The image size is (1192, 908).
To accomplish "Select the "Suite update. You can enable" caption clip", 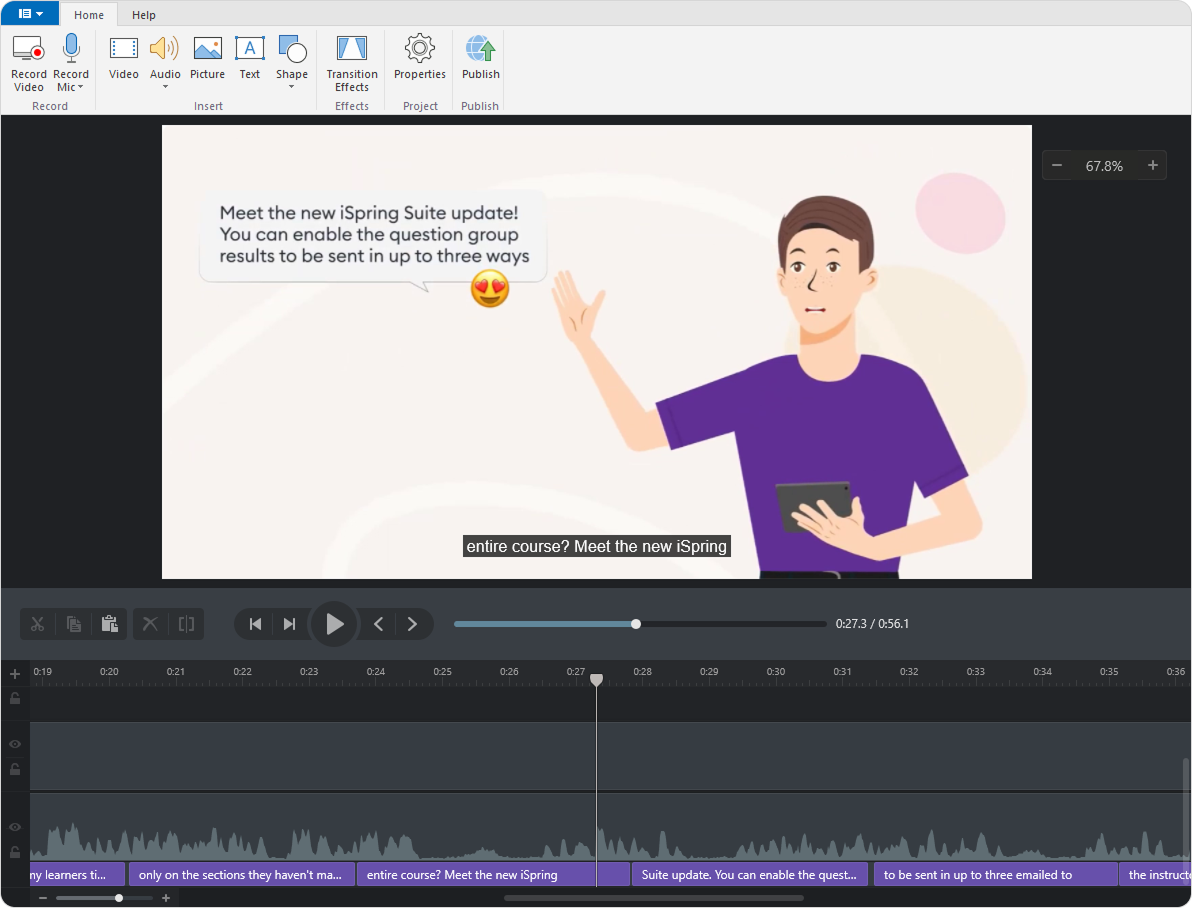I will pos(749,875).
